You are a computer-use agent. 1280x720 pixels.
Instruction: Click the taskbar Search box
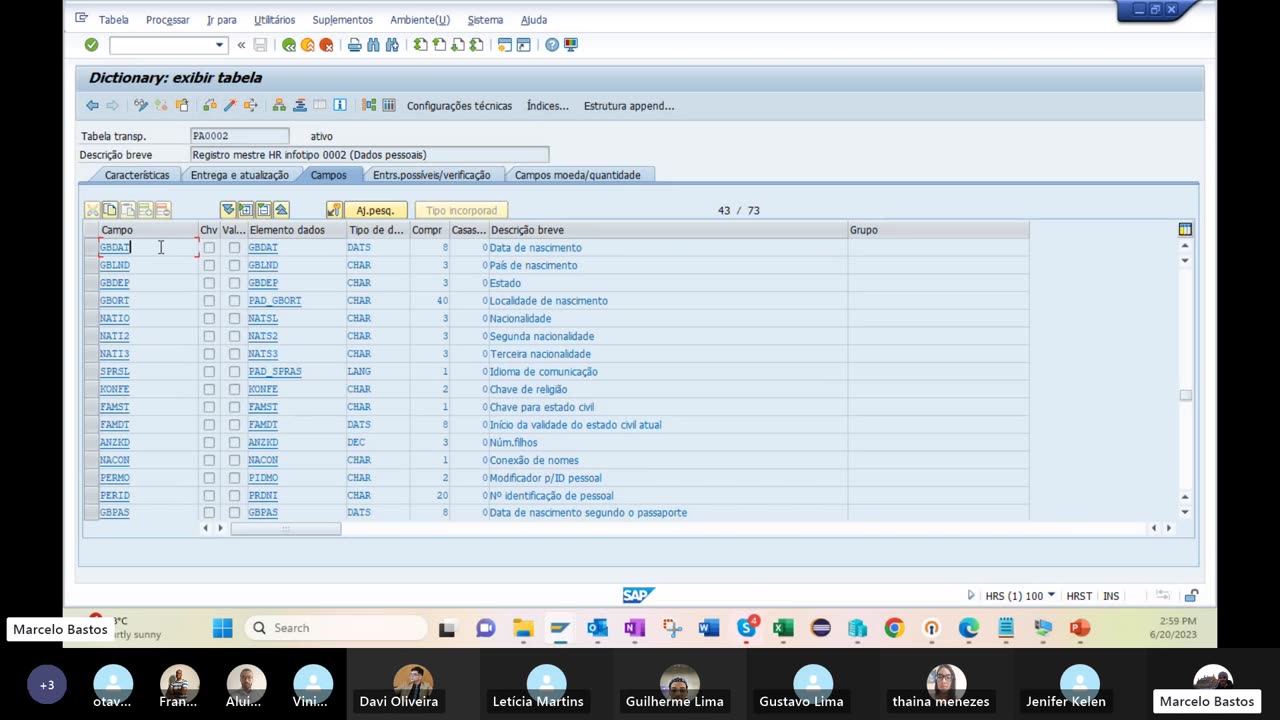tap(335, 628)
